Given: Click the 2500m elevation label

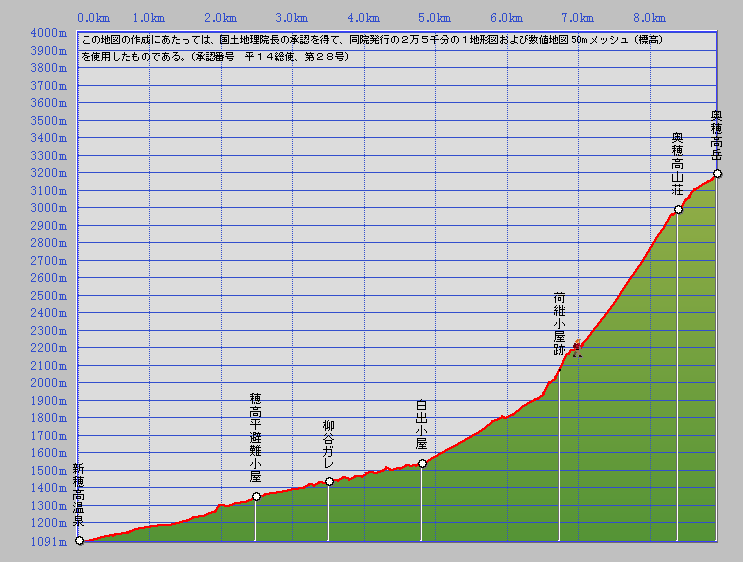Looking at the screenshot, I should coord(49,296).
